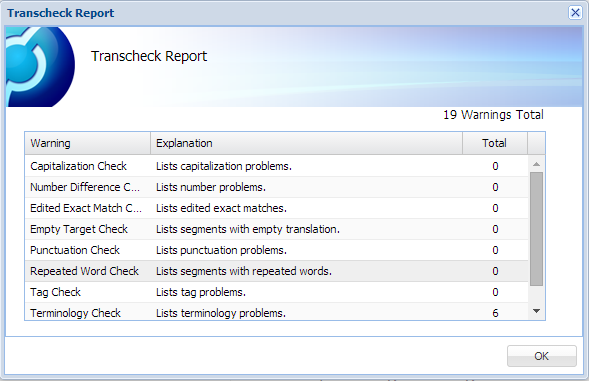Screen dimensions: 589x381
Task: Click 'Lists punctuation problems.' explanation
Action: tap(221, 250)
